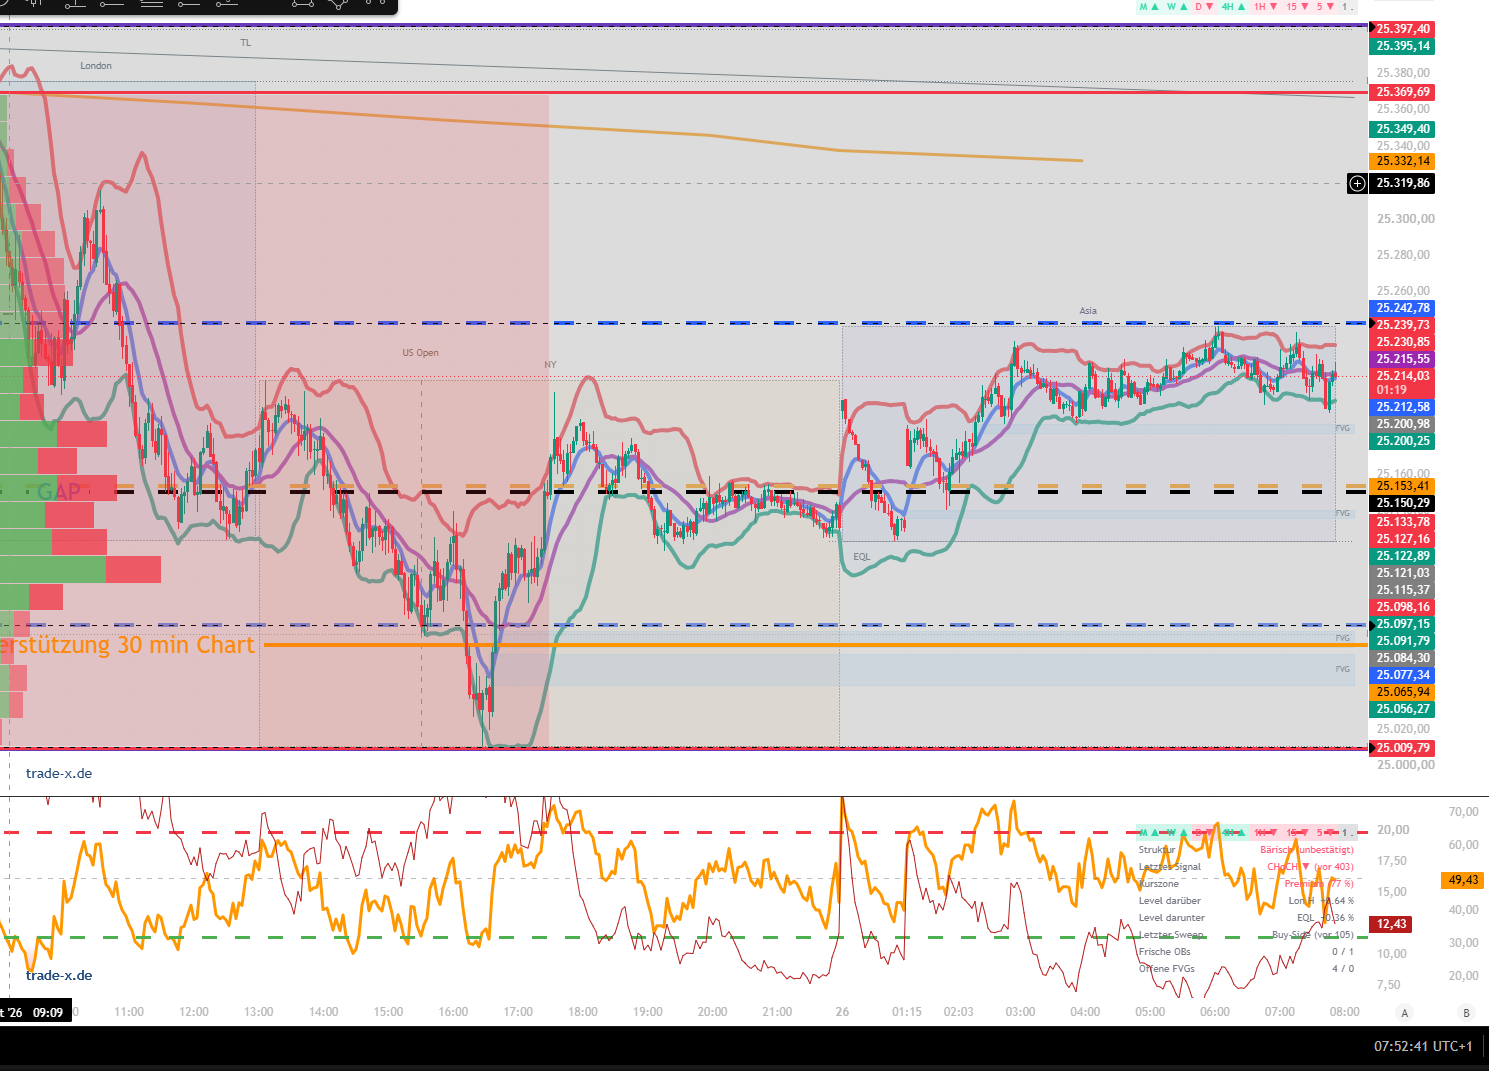Click the 03:00 time axis label
Screen dimensions: 1489x1071
[x=1020, y=1012]
